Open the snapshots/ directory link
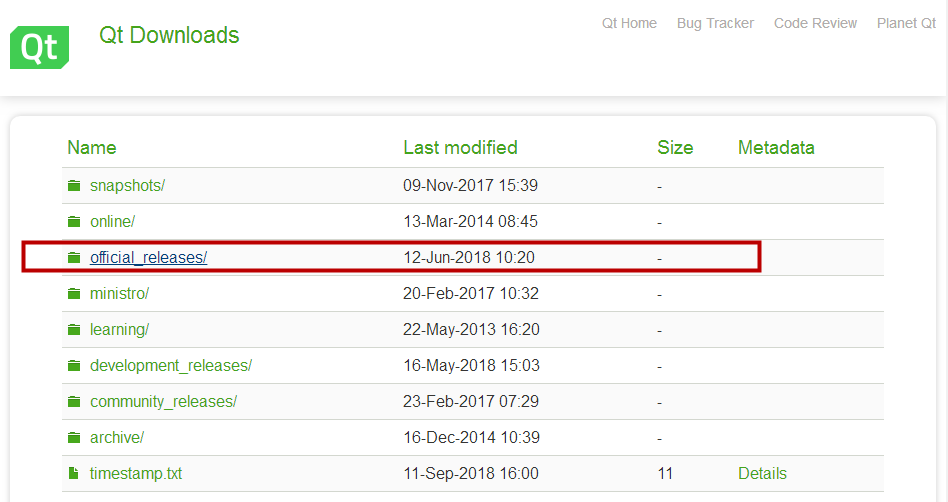The width and height of the screenshot is (948, 502). click(x=128, y=185)
